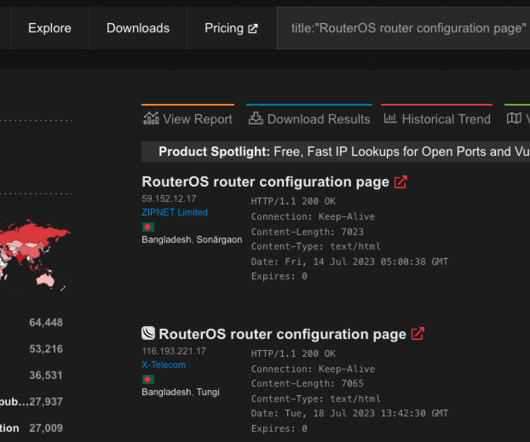Click the world map thumbnail
The height and width of the screenshot is (442, 530).
click(x=35, y=256)
